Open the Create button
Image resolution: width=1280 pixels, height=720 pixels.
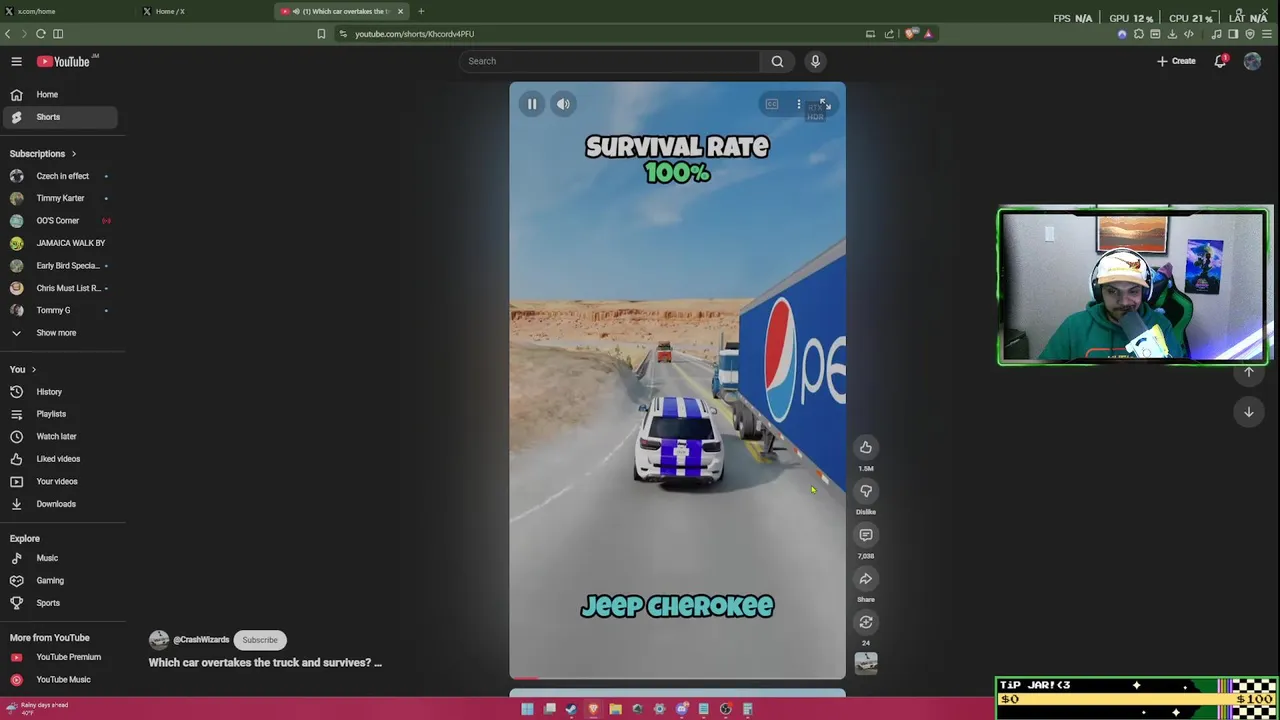1176,61
